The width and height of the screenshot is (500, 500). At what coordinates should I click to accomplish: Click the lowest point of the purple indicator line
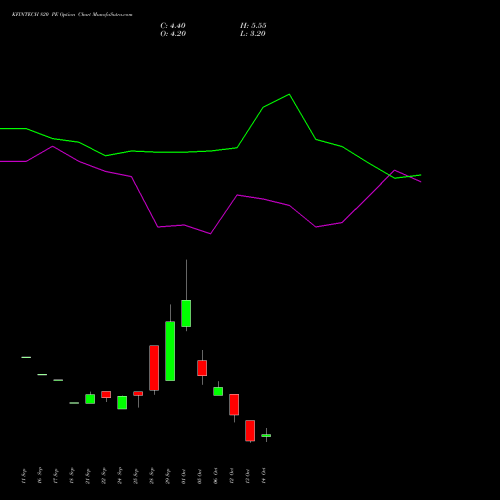point(210,234)
